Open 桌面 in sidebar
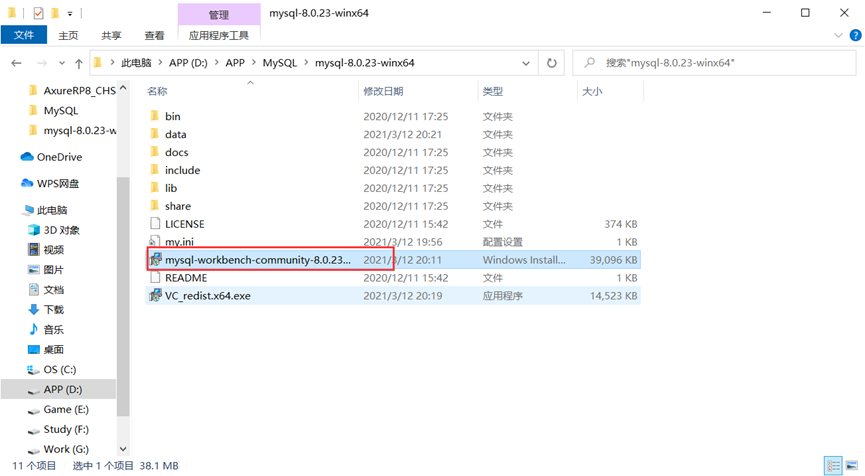The width and height of the screenshot is (865, 476). tap(46, 349)
